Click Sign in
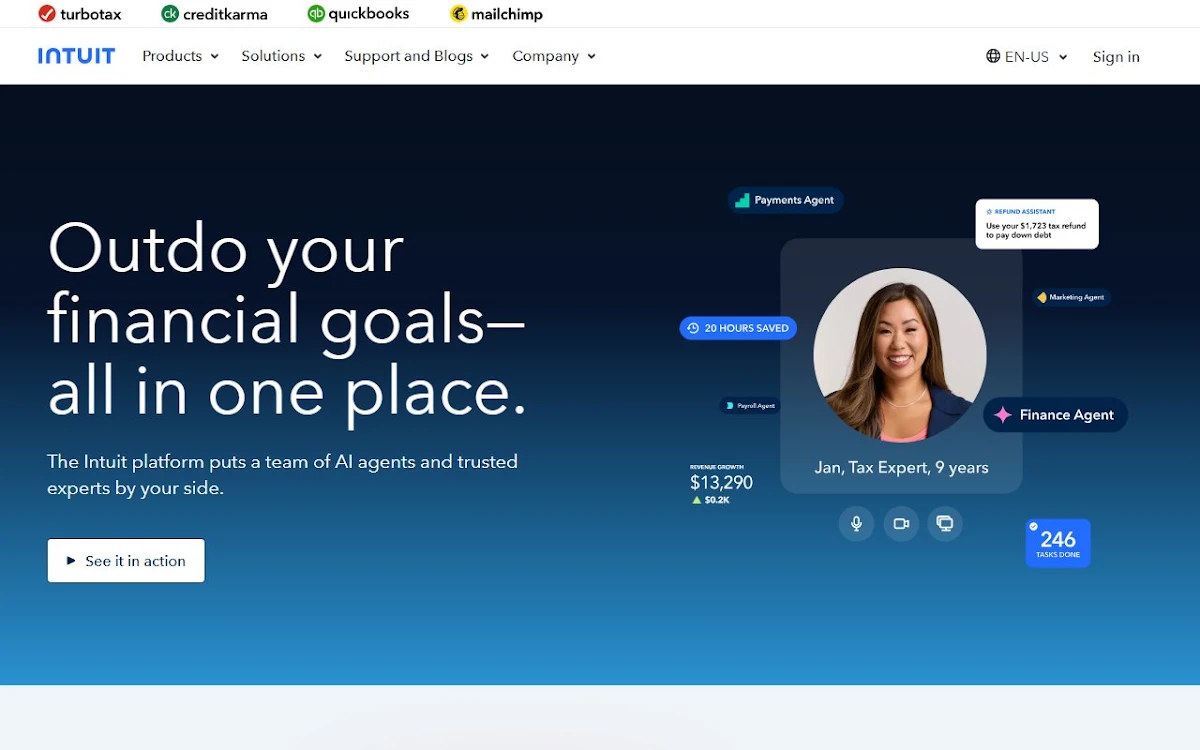1200x750 pixels. click(1116, 57)
